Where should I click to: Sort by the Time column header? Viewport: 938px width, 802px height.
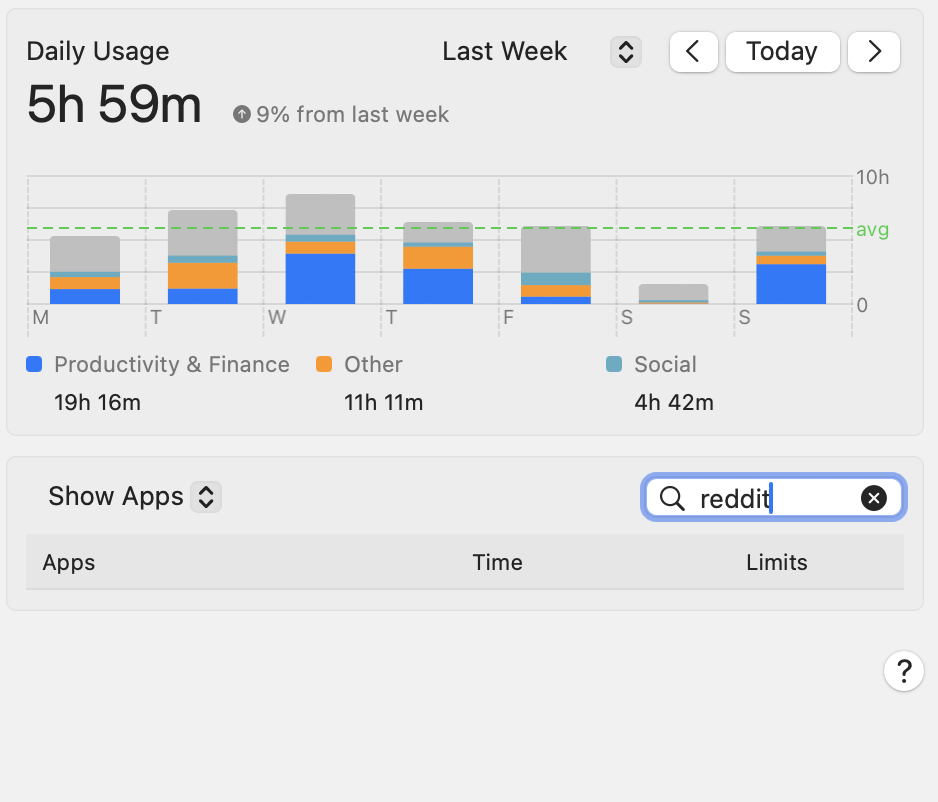tap(497, 562)
